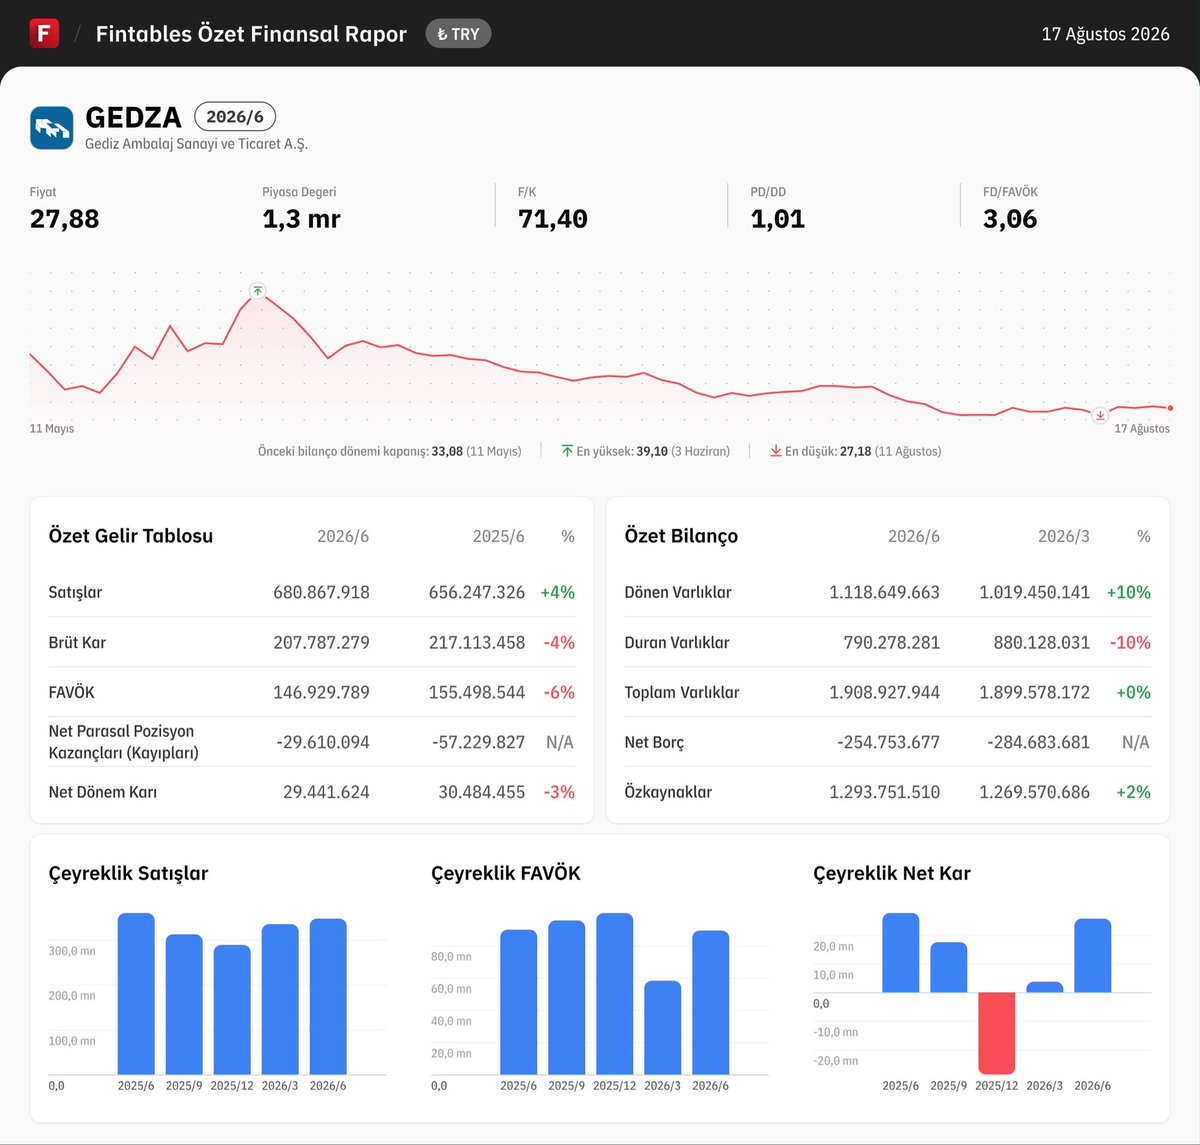Click the En yüksek value 39,10

tap(652, 452)
